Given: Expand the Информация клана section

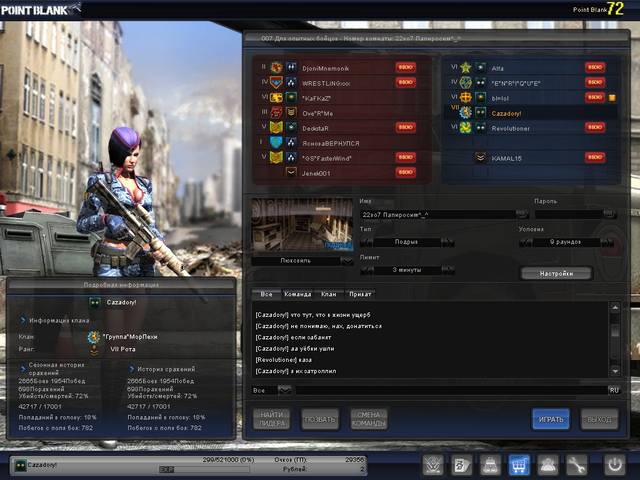Looking at the screenshot, I should pos(23,320).
